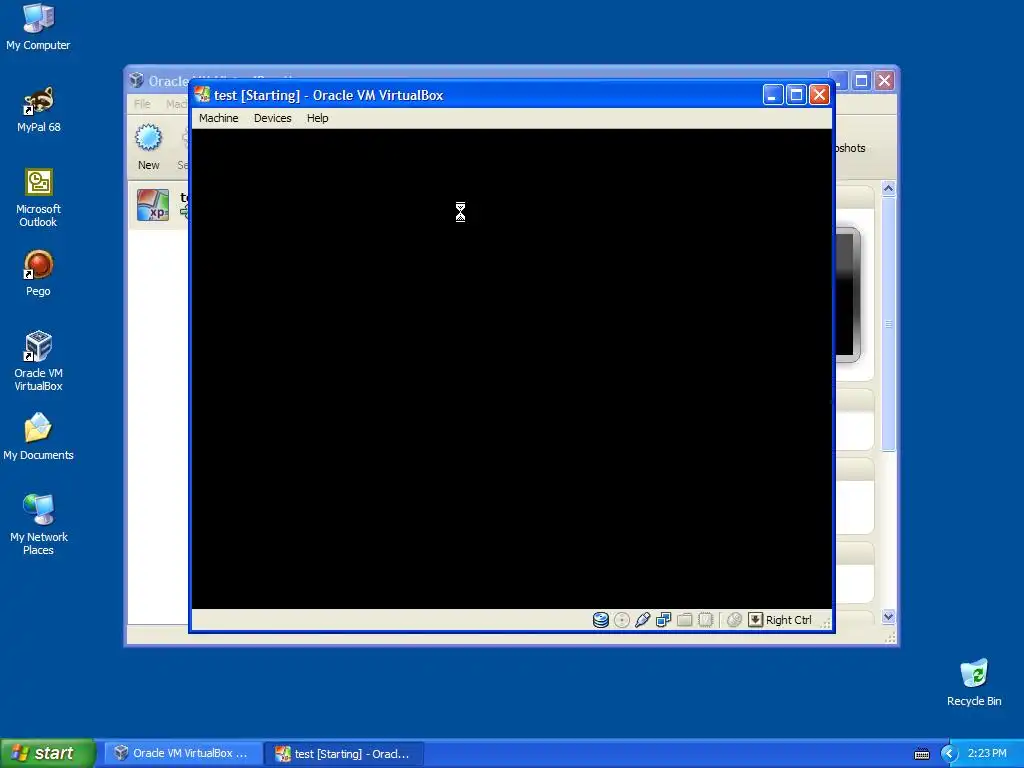Click the optical CD drive status icon
Viewport: 1024px width, 768px height.
coord(622,620)
